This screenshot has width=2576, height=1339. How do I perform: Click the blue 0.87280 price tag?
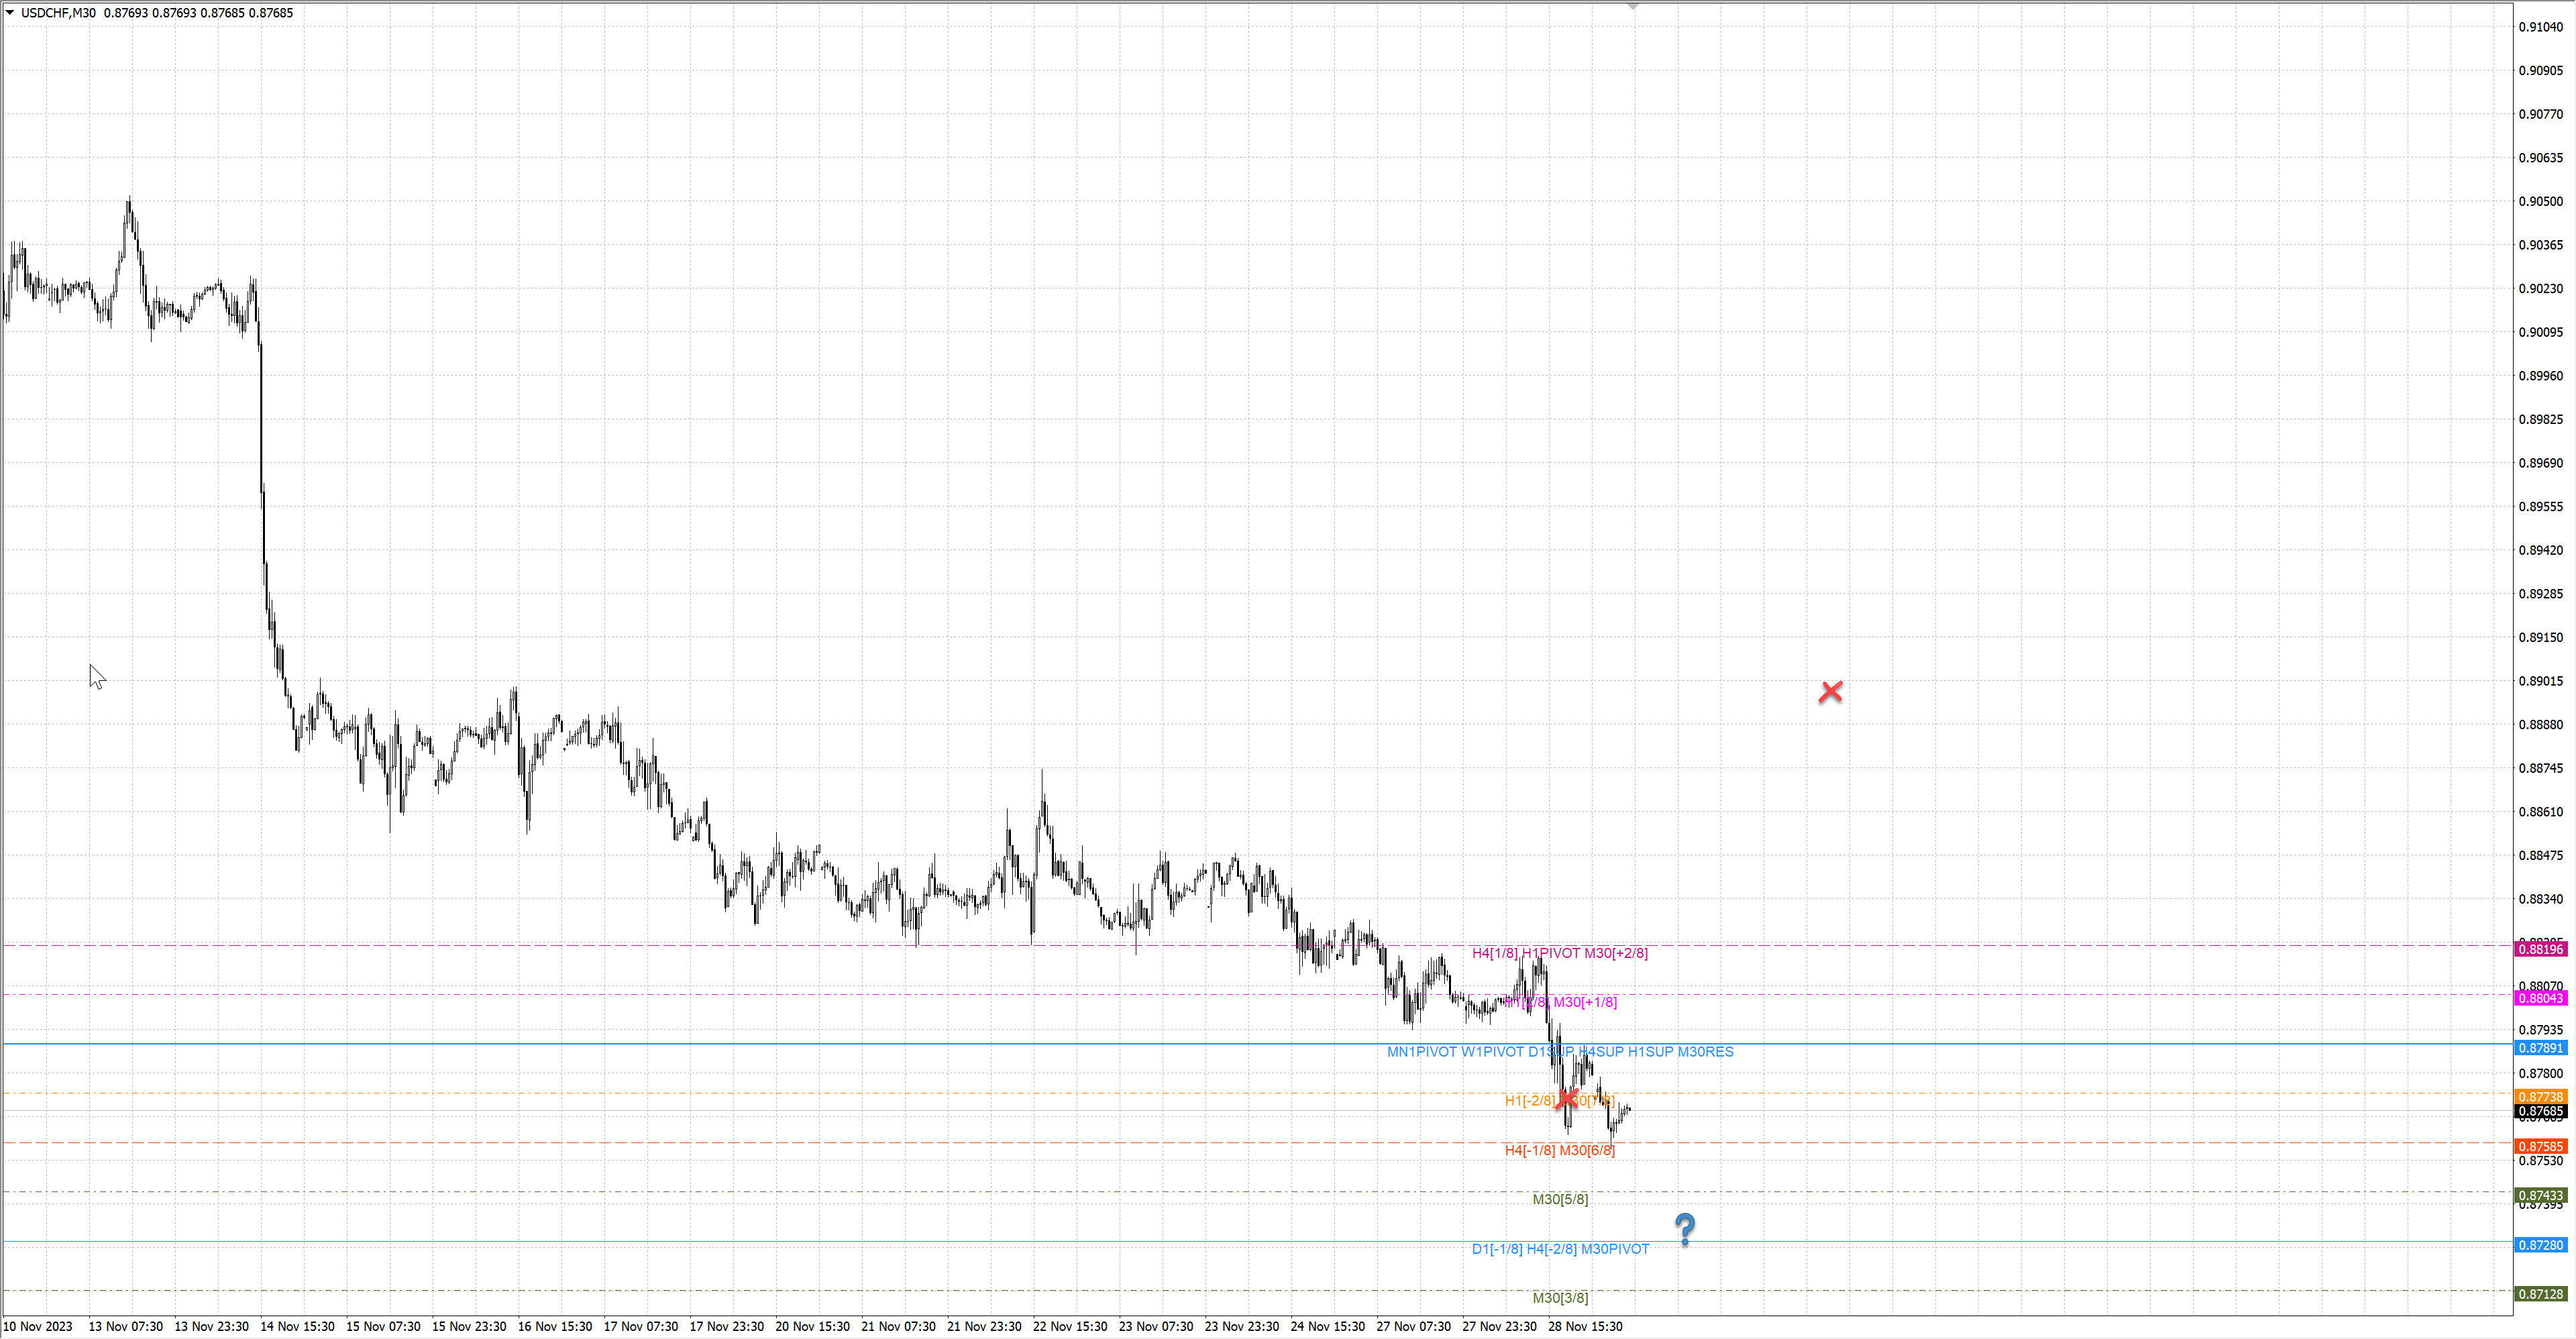[x=2540, y=1245]
